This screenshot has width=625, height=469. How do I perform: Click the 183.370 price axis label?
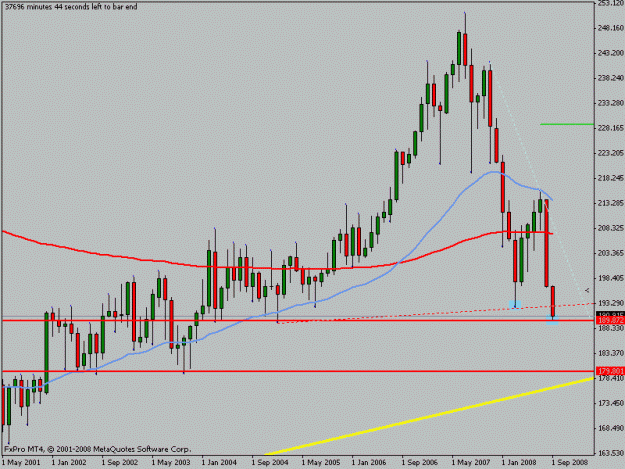click(610, 353)
